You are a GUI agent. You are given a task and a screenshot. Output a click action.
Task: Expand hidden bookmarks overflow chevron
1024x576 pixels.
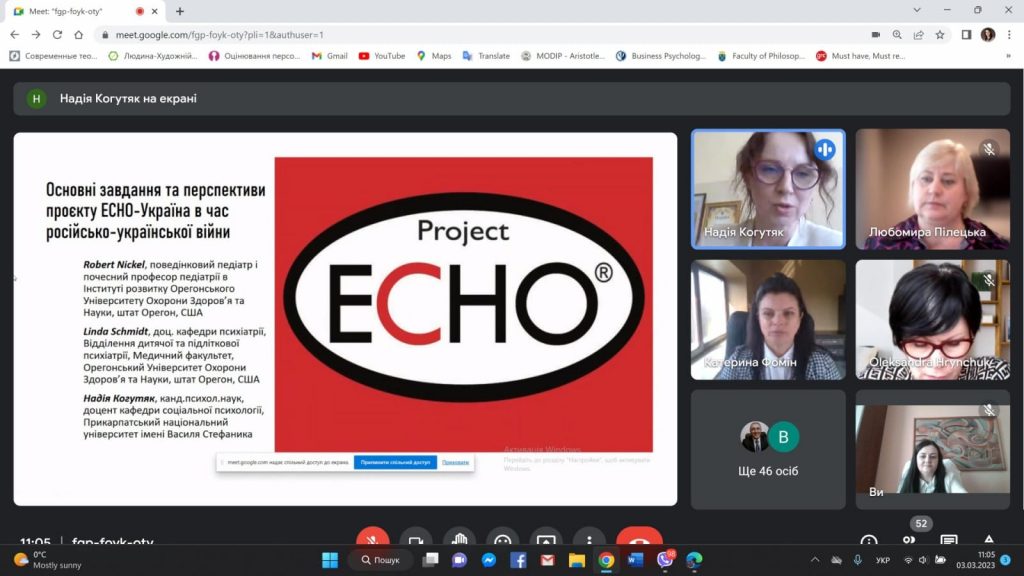(x=1008, y=56)
